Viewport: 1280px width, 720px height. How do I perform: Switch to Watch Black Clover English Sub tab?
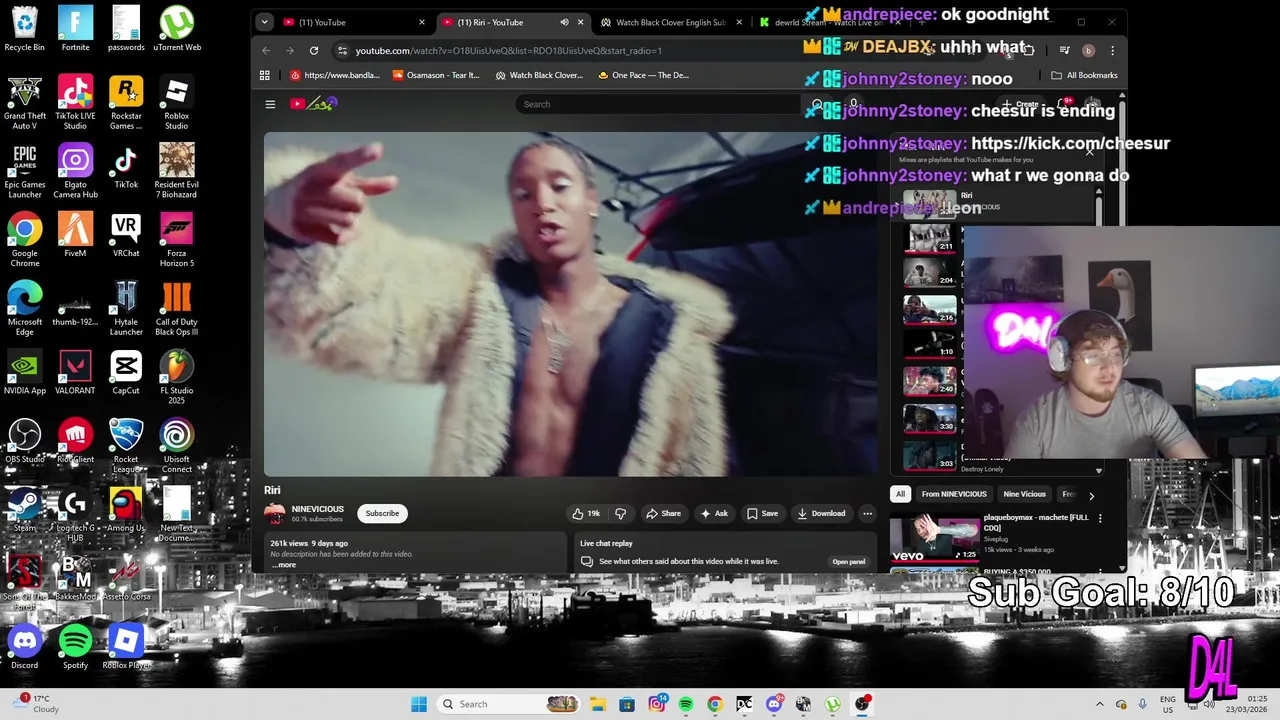point(671,22)
